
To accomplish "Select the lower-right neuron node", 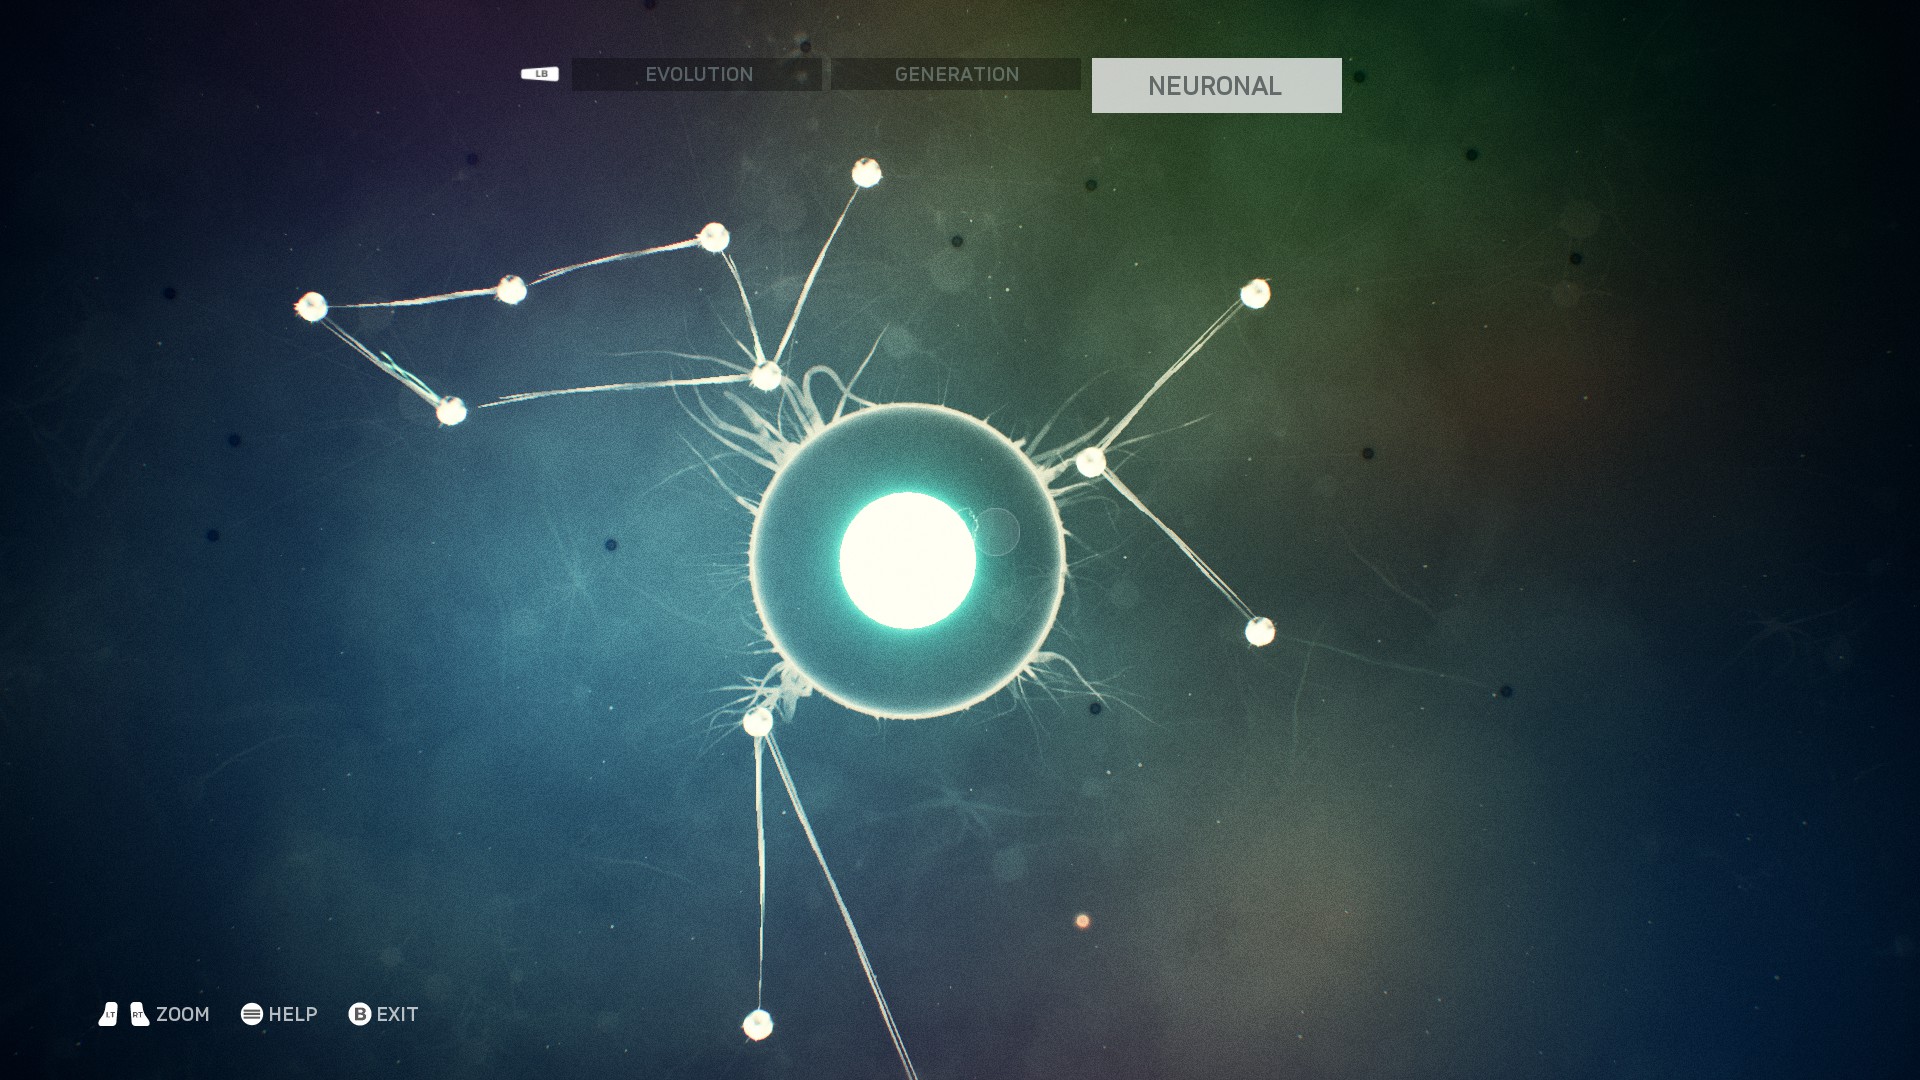I will click(x=1260, y=631).
